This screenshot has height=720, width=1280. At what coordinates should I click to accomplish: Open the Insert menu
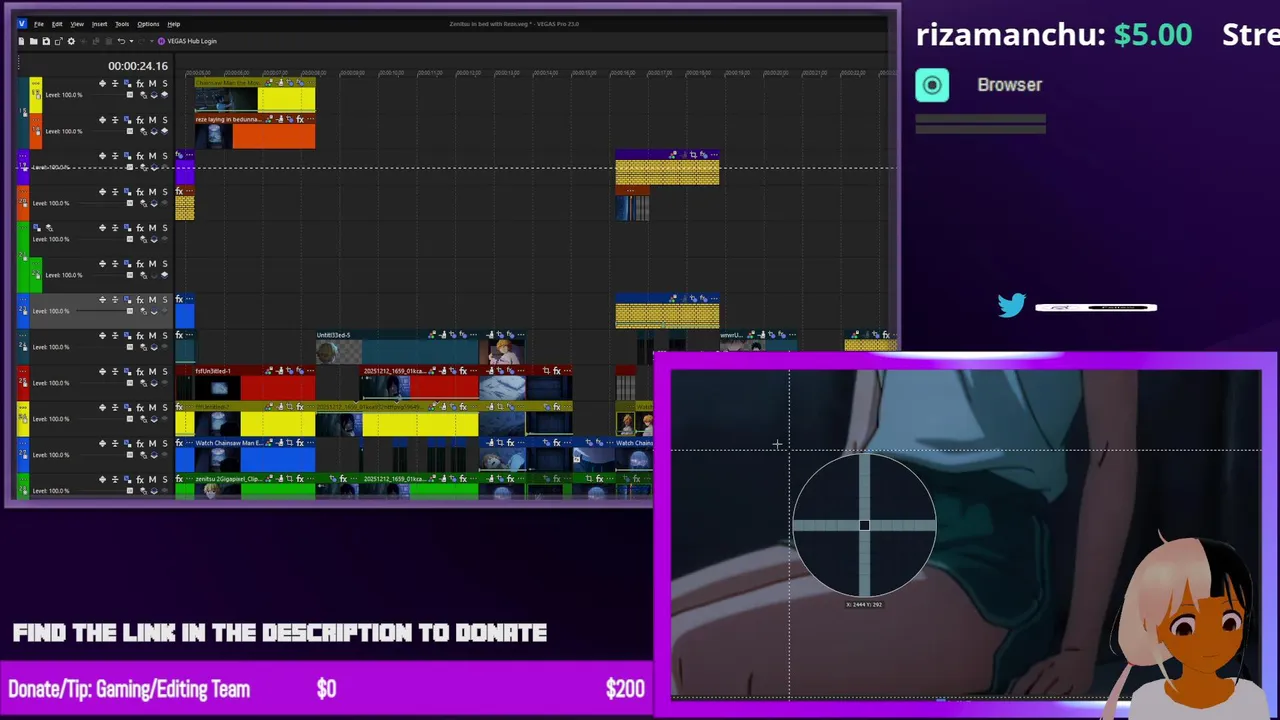(x=99, y=24)
